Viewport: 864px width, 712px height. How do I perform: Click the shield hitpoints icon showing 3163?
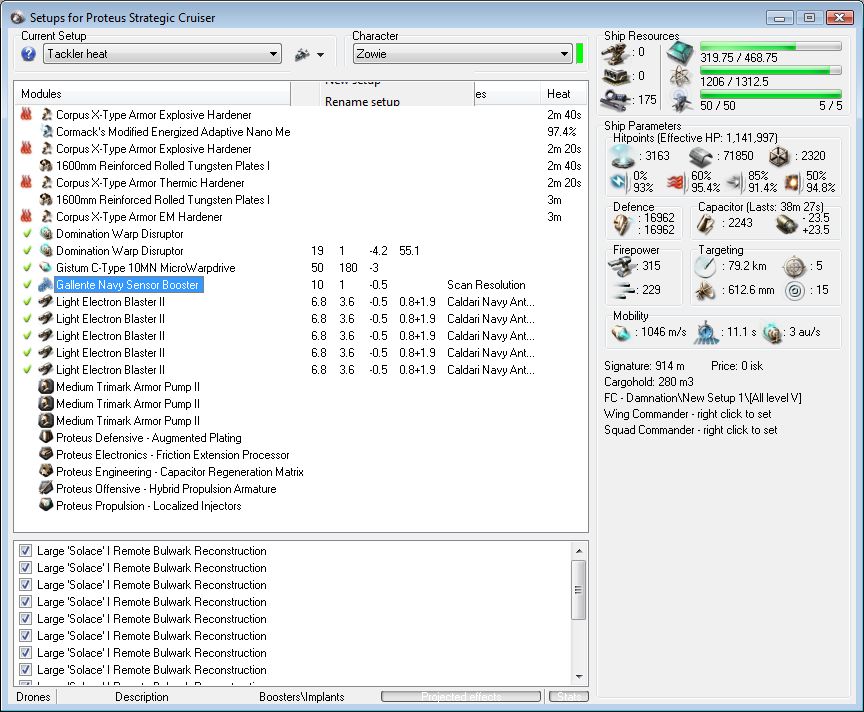point(623,157)
